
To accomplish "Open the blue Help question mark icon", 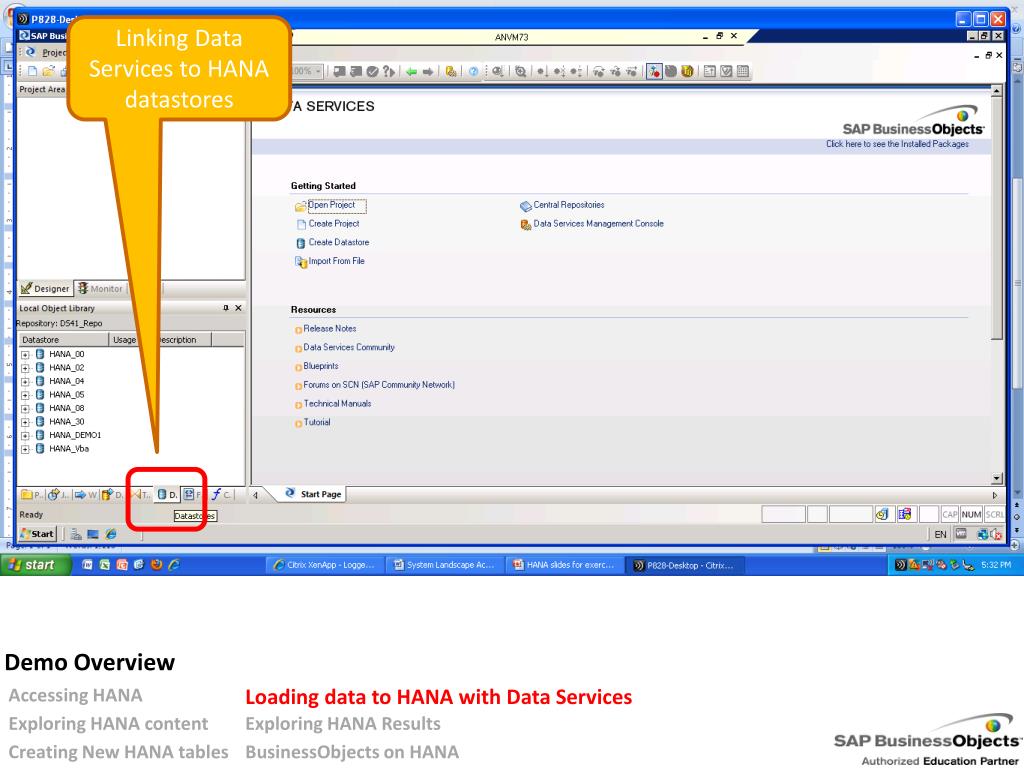I will point(473,72).
